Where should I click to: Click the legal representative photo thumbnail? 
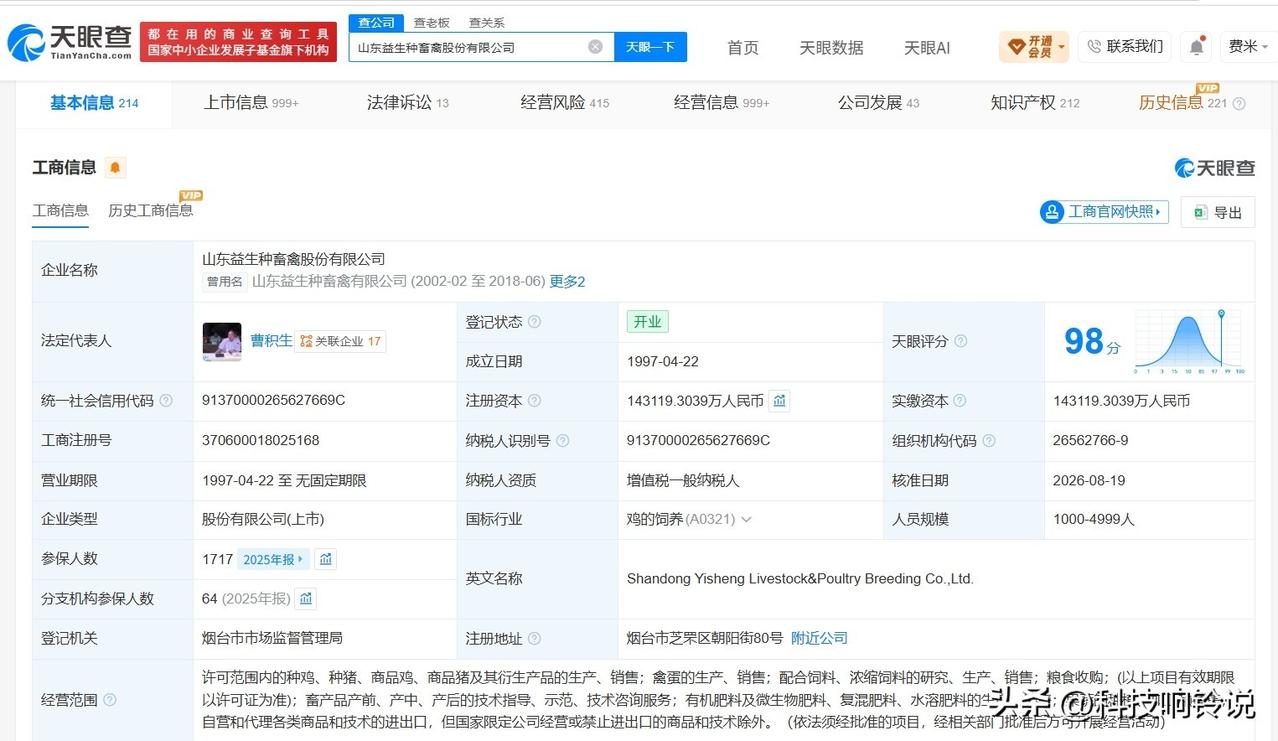pyautogui.click(x=221, y=341)
